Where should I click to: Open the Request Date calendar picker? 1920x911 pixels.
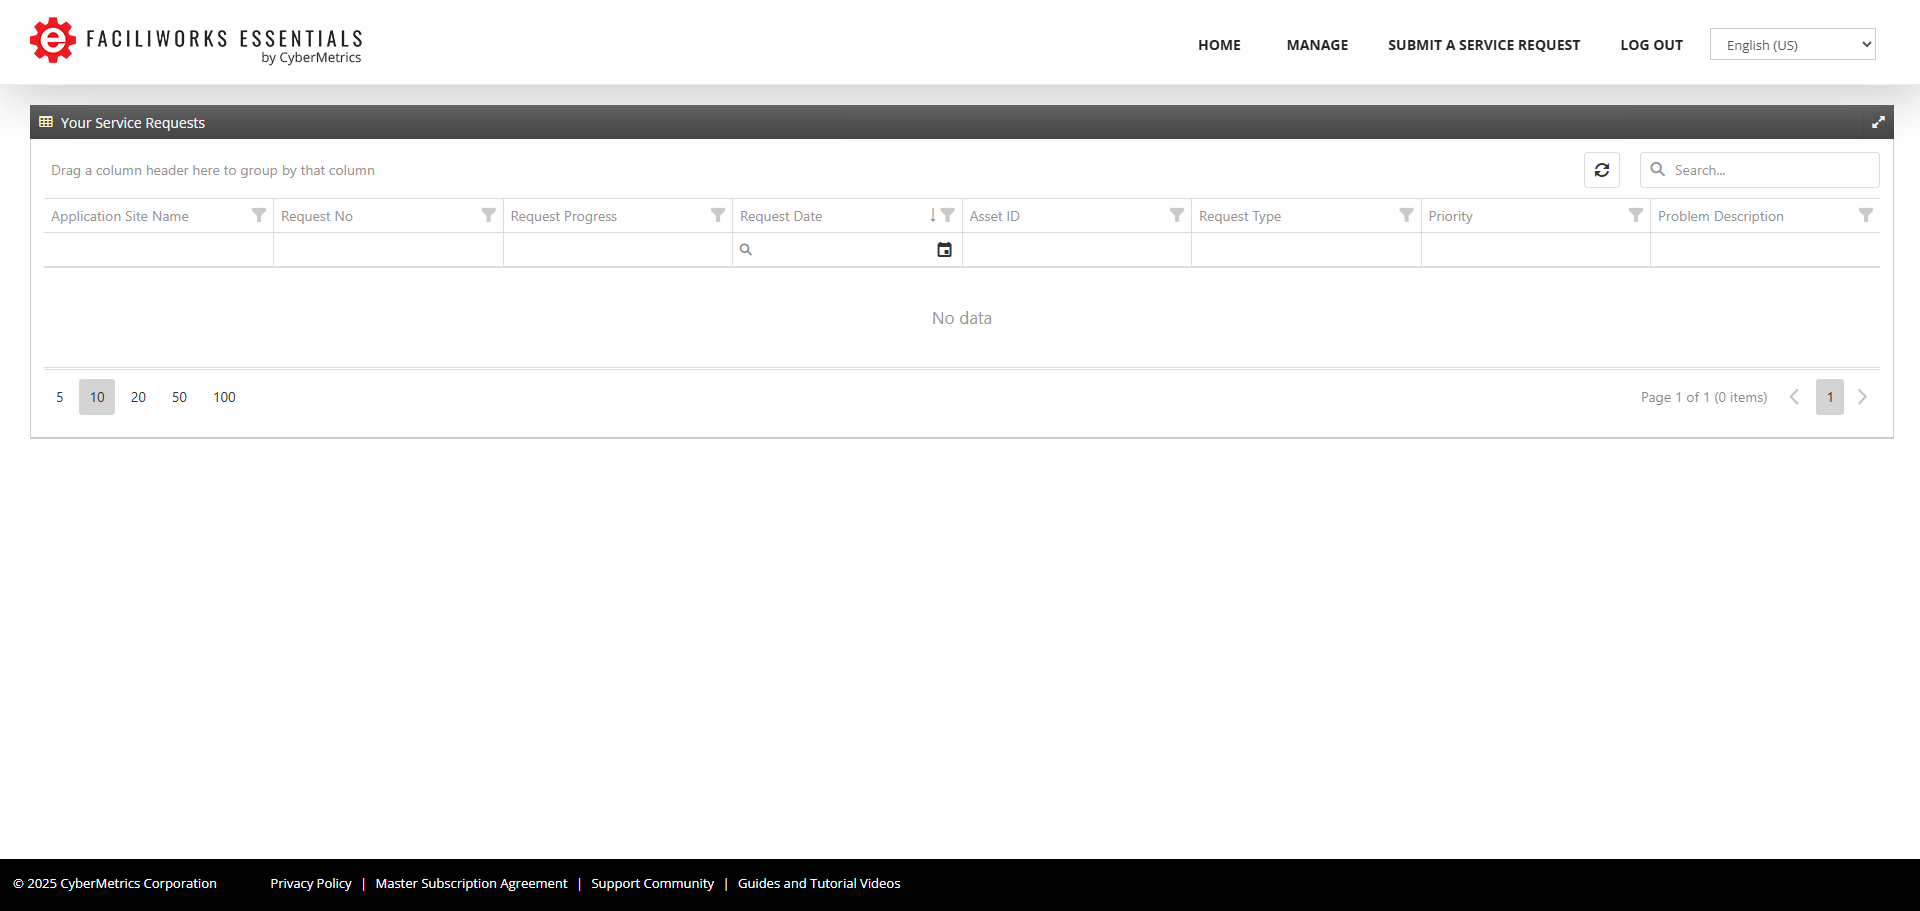pyautogui.click(x=944, y=250)
